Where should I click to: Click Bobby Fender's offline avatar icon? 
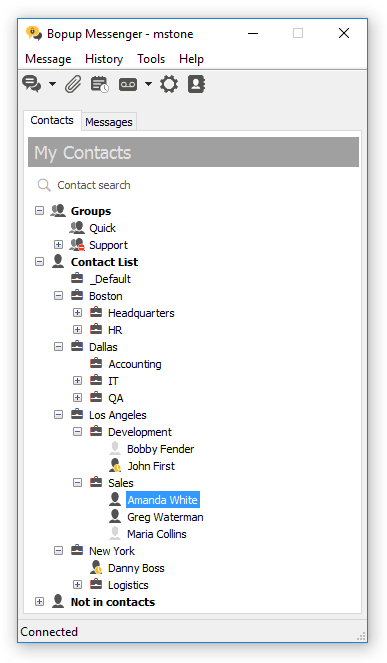[115, 448]
